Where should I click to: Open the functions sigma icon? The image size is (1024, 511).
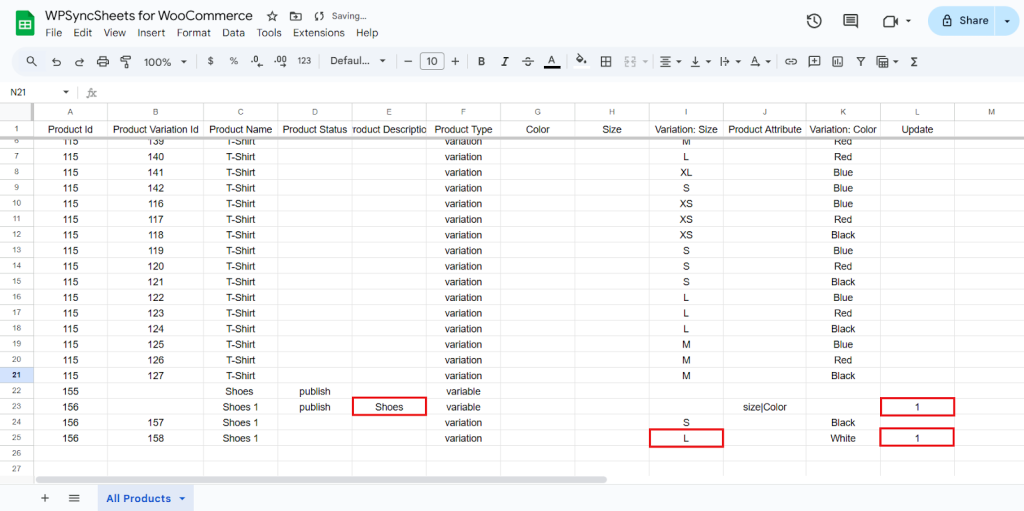[914, 61]
